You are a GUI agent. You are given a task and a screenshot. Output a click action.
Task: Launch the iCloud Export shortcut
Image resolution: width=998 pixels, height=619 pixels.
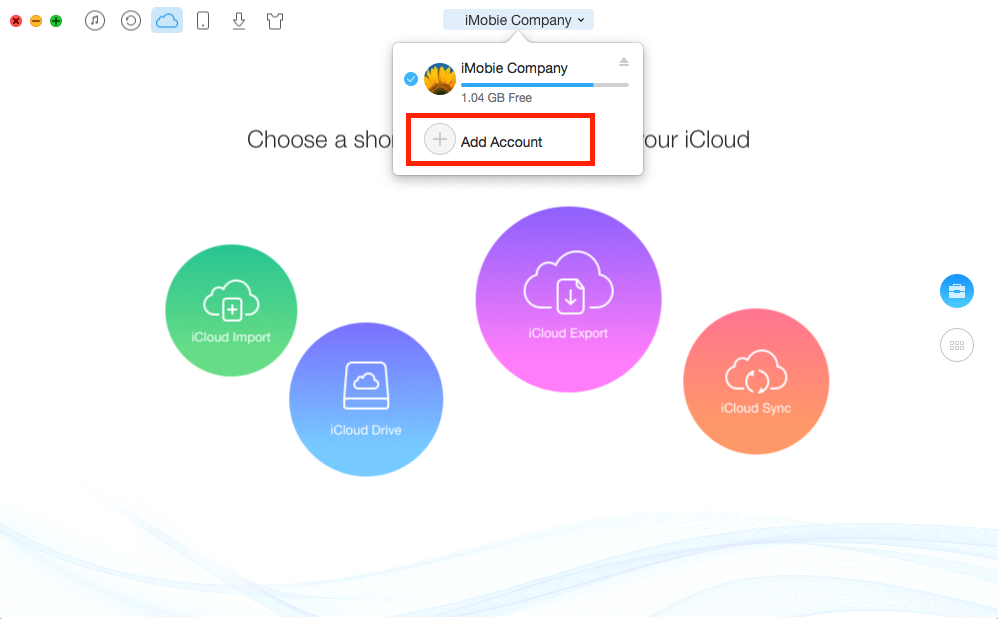pos(568,299)
